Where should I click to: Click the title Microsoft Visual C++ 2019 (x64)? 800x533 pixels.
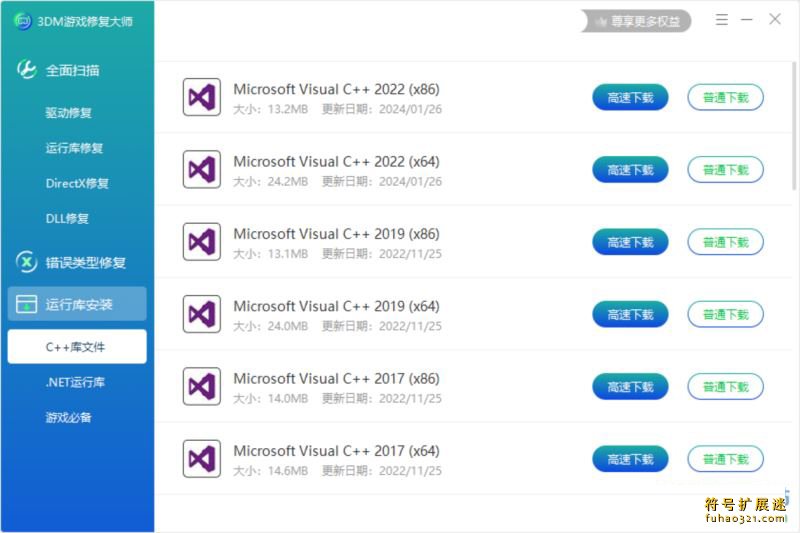(336, 307)
